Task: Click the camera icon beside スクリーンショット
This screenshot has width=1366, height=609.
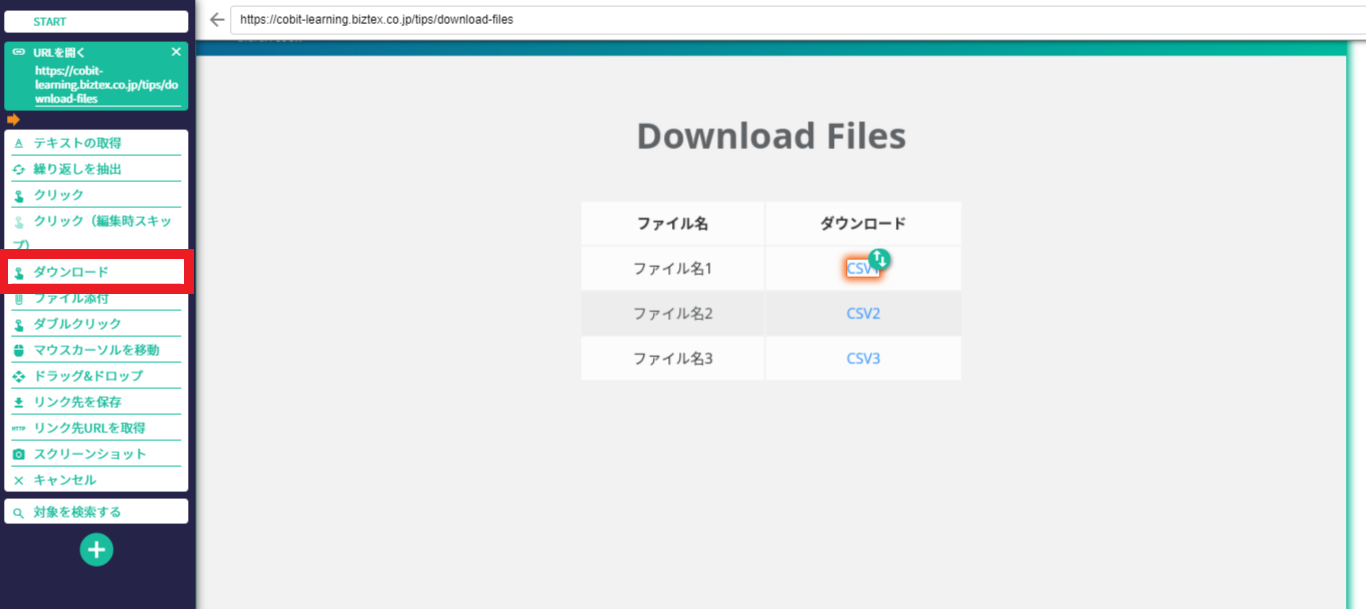Action: [18, 454]
